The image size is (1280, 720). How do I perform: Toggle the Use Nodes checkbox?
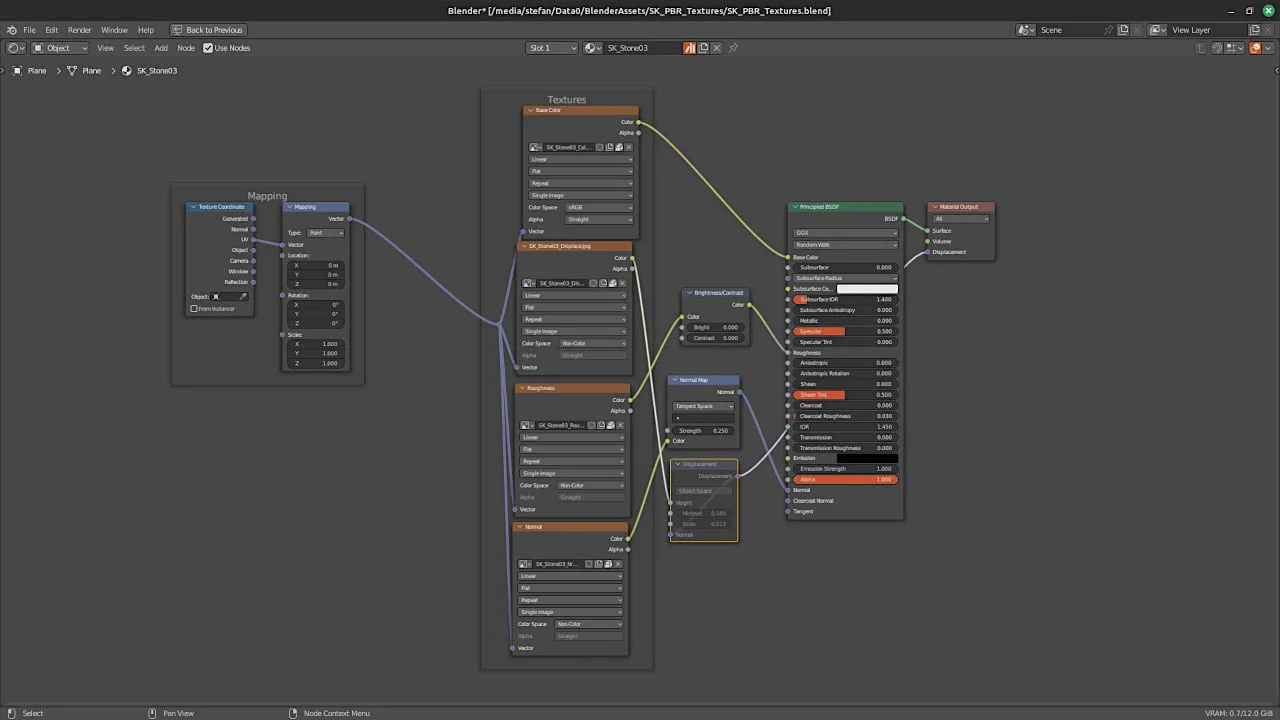click(209, 48)
